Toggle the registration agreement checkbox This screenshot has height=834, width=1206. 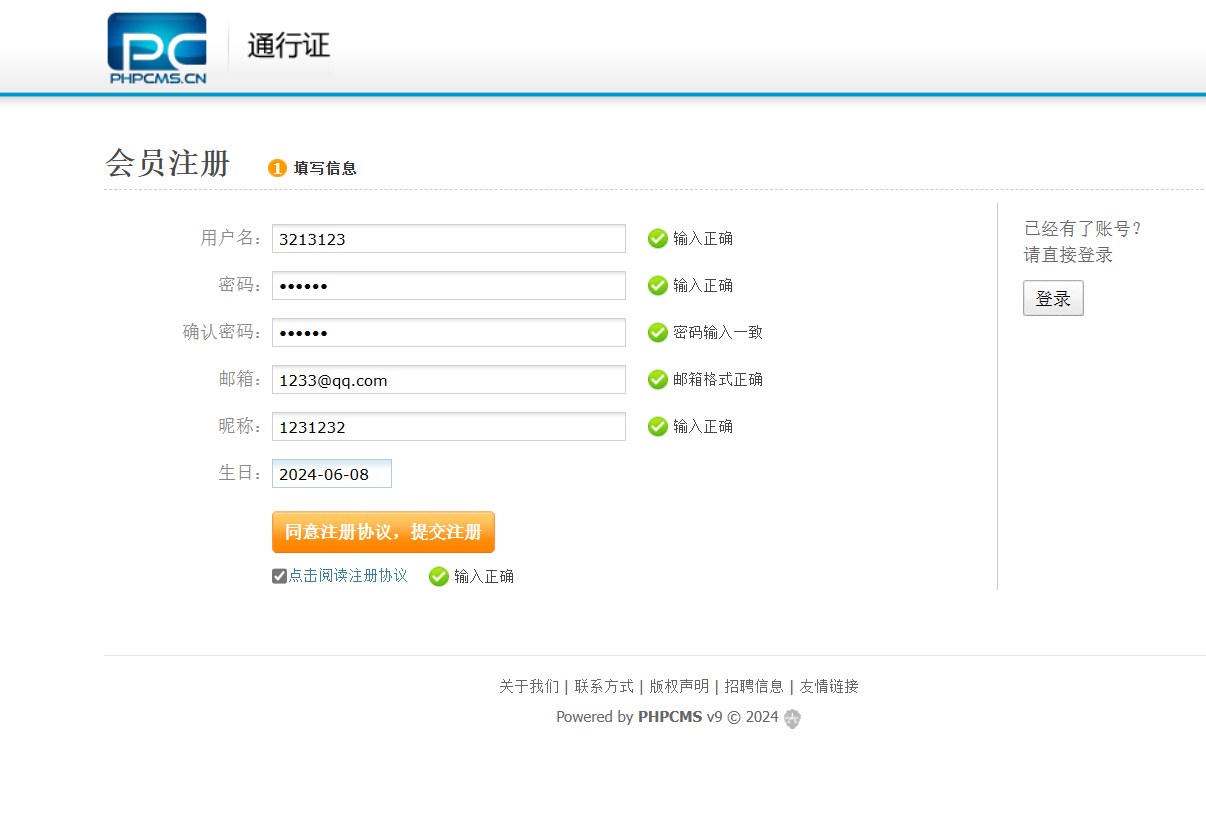[279, 575]
